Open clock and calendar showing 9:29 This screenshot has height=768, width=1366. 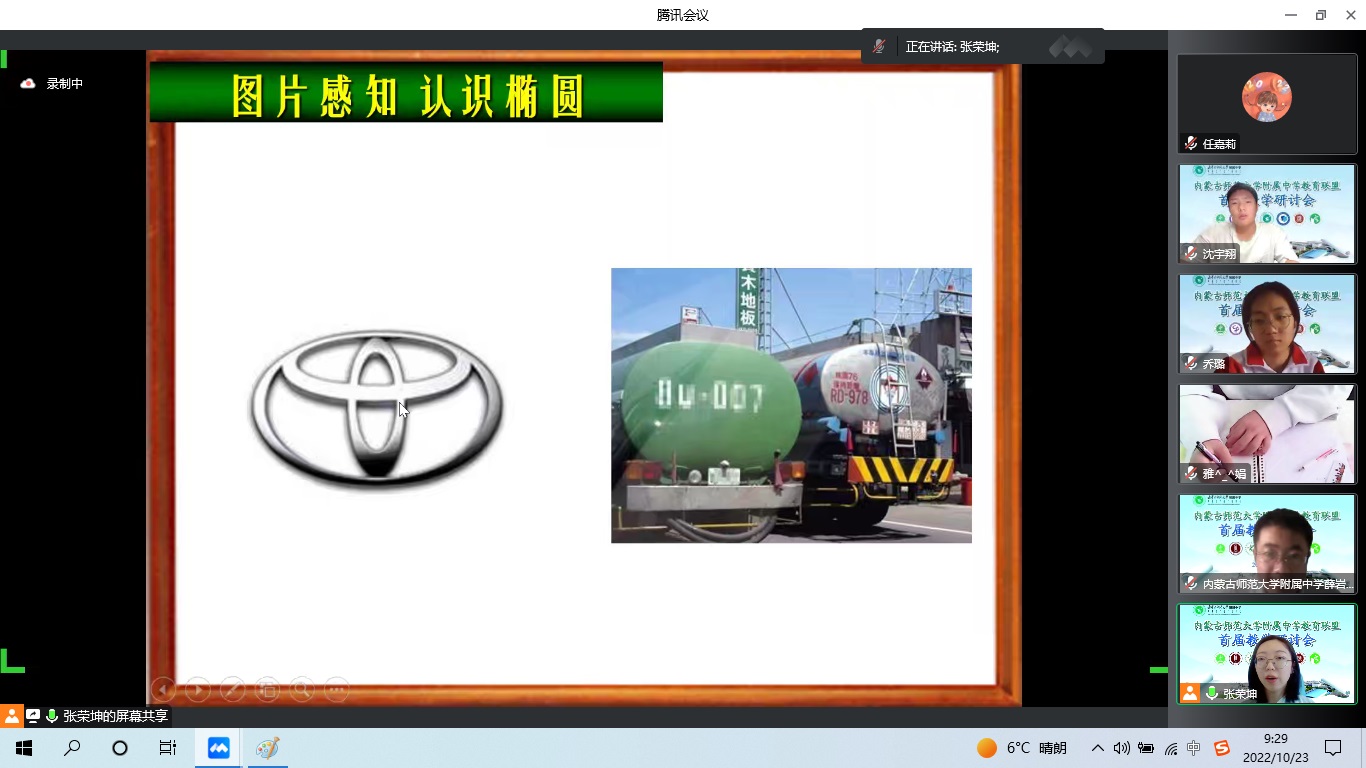coord(1275,748)
